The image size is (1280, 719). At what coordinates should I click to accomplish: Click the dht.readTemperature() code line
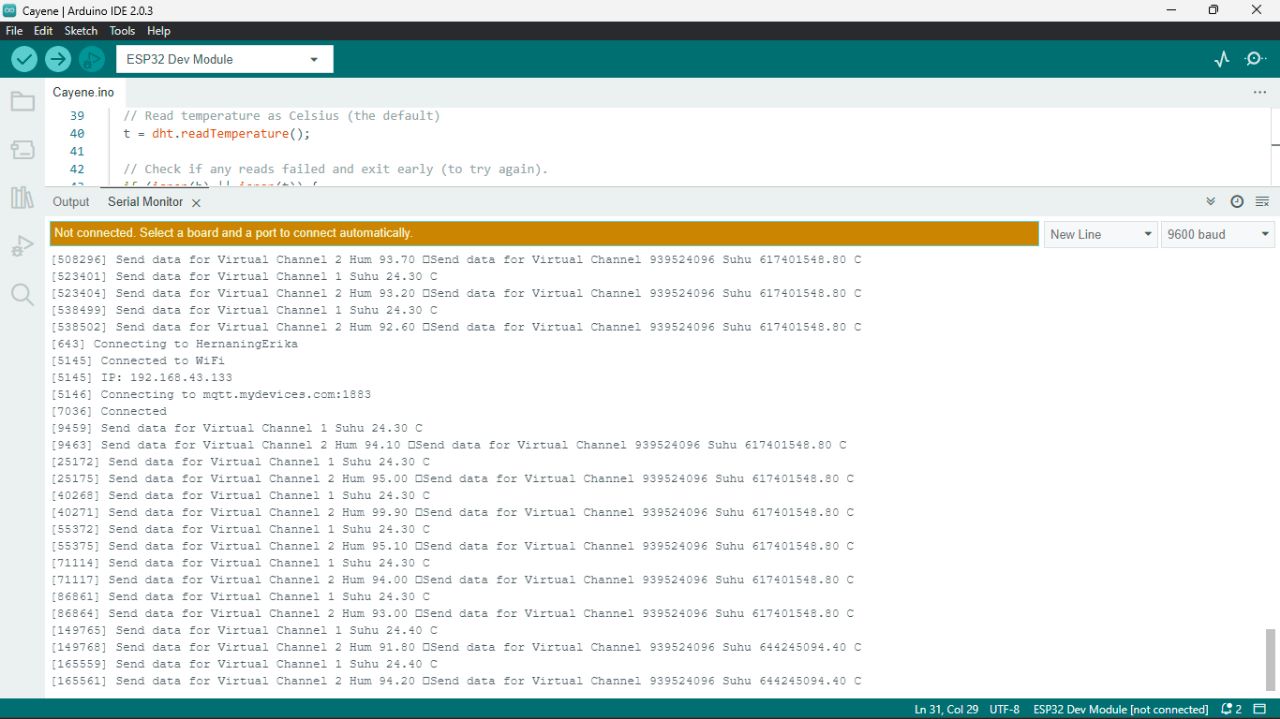(217, 133)
